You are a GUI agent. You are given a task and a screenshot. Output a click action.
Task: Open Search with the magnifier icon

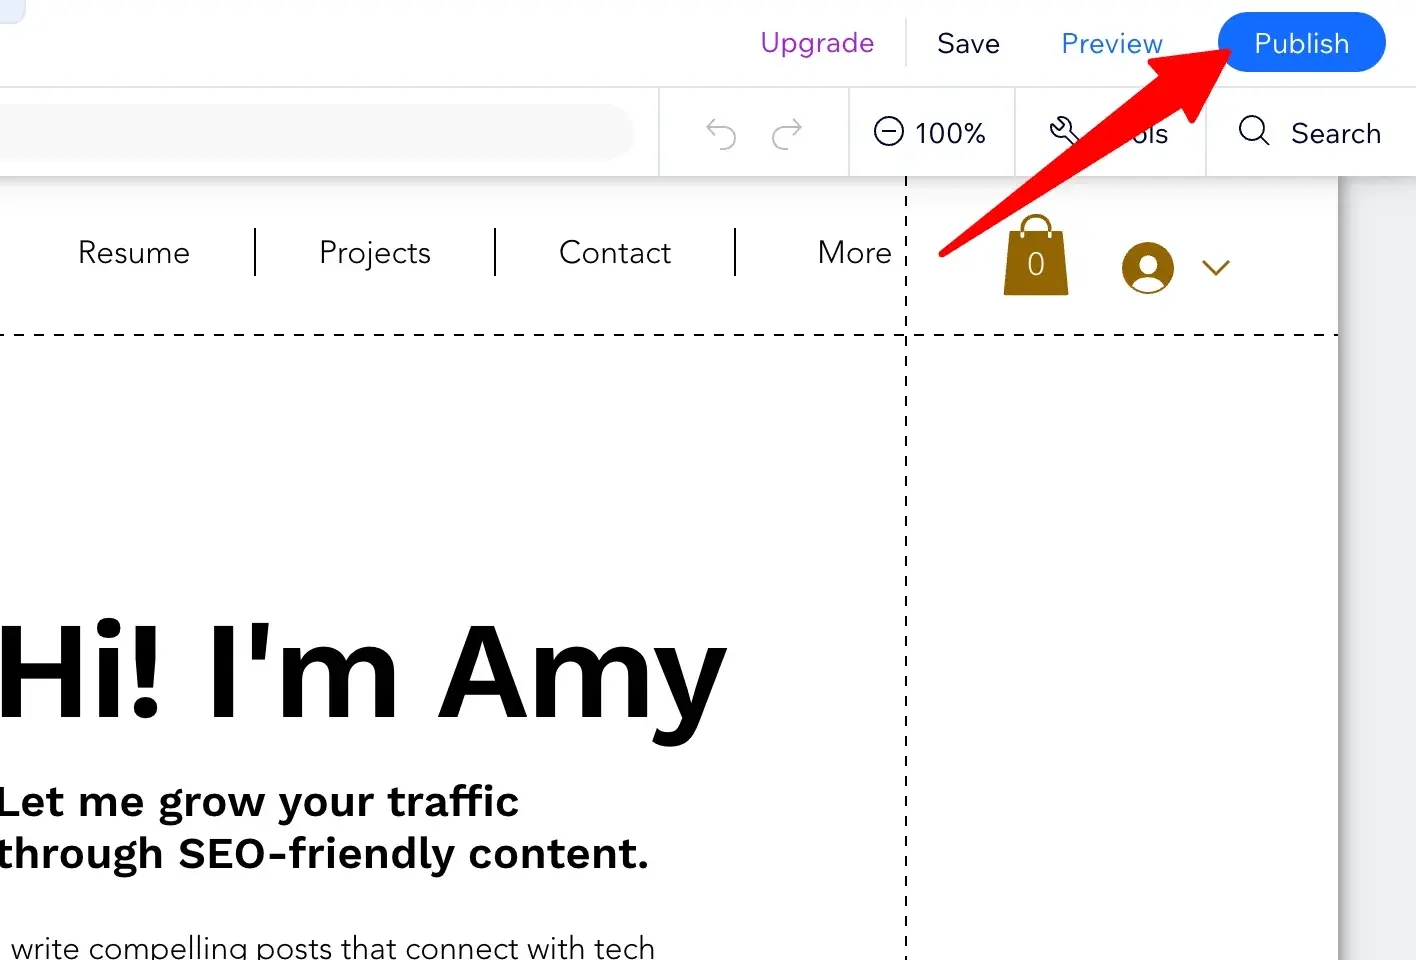tap(1253, 131)
